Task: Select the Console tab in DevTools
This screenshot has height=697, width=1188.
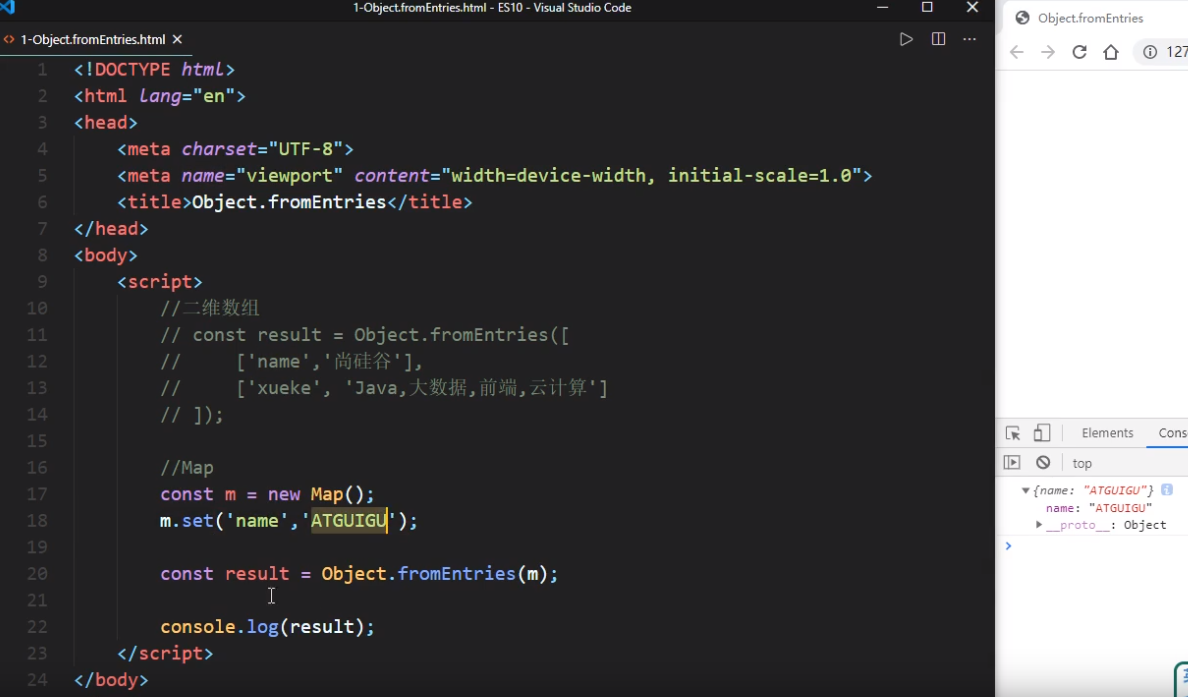Action: [1168, 432]
